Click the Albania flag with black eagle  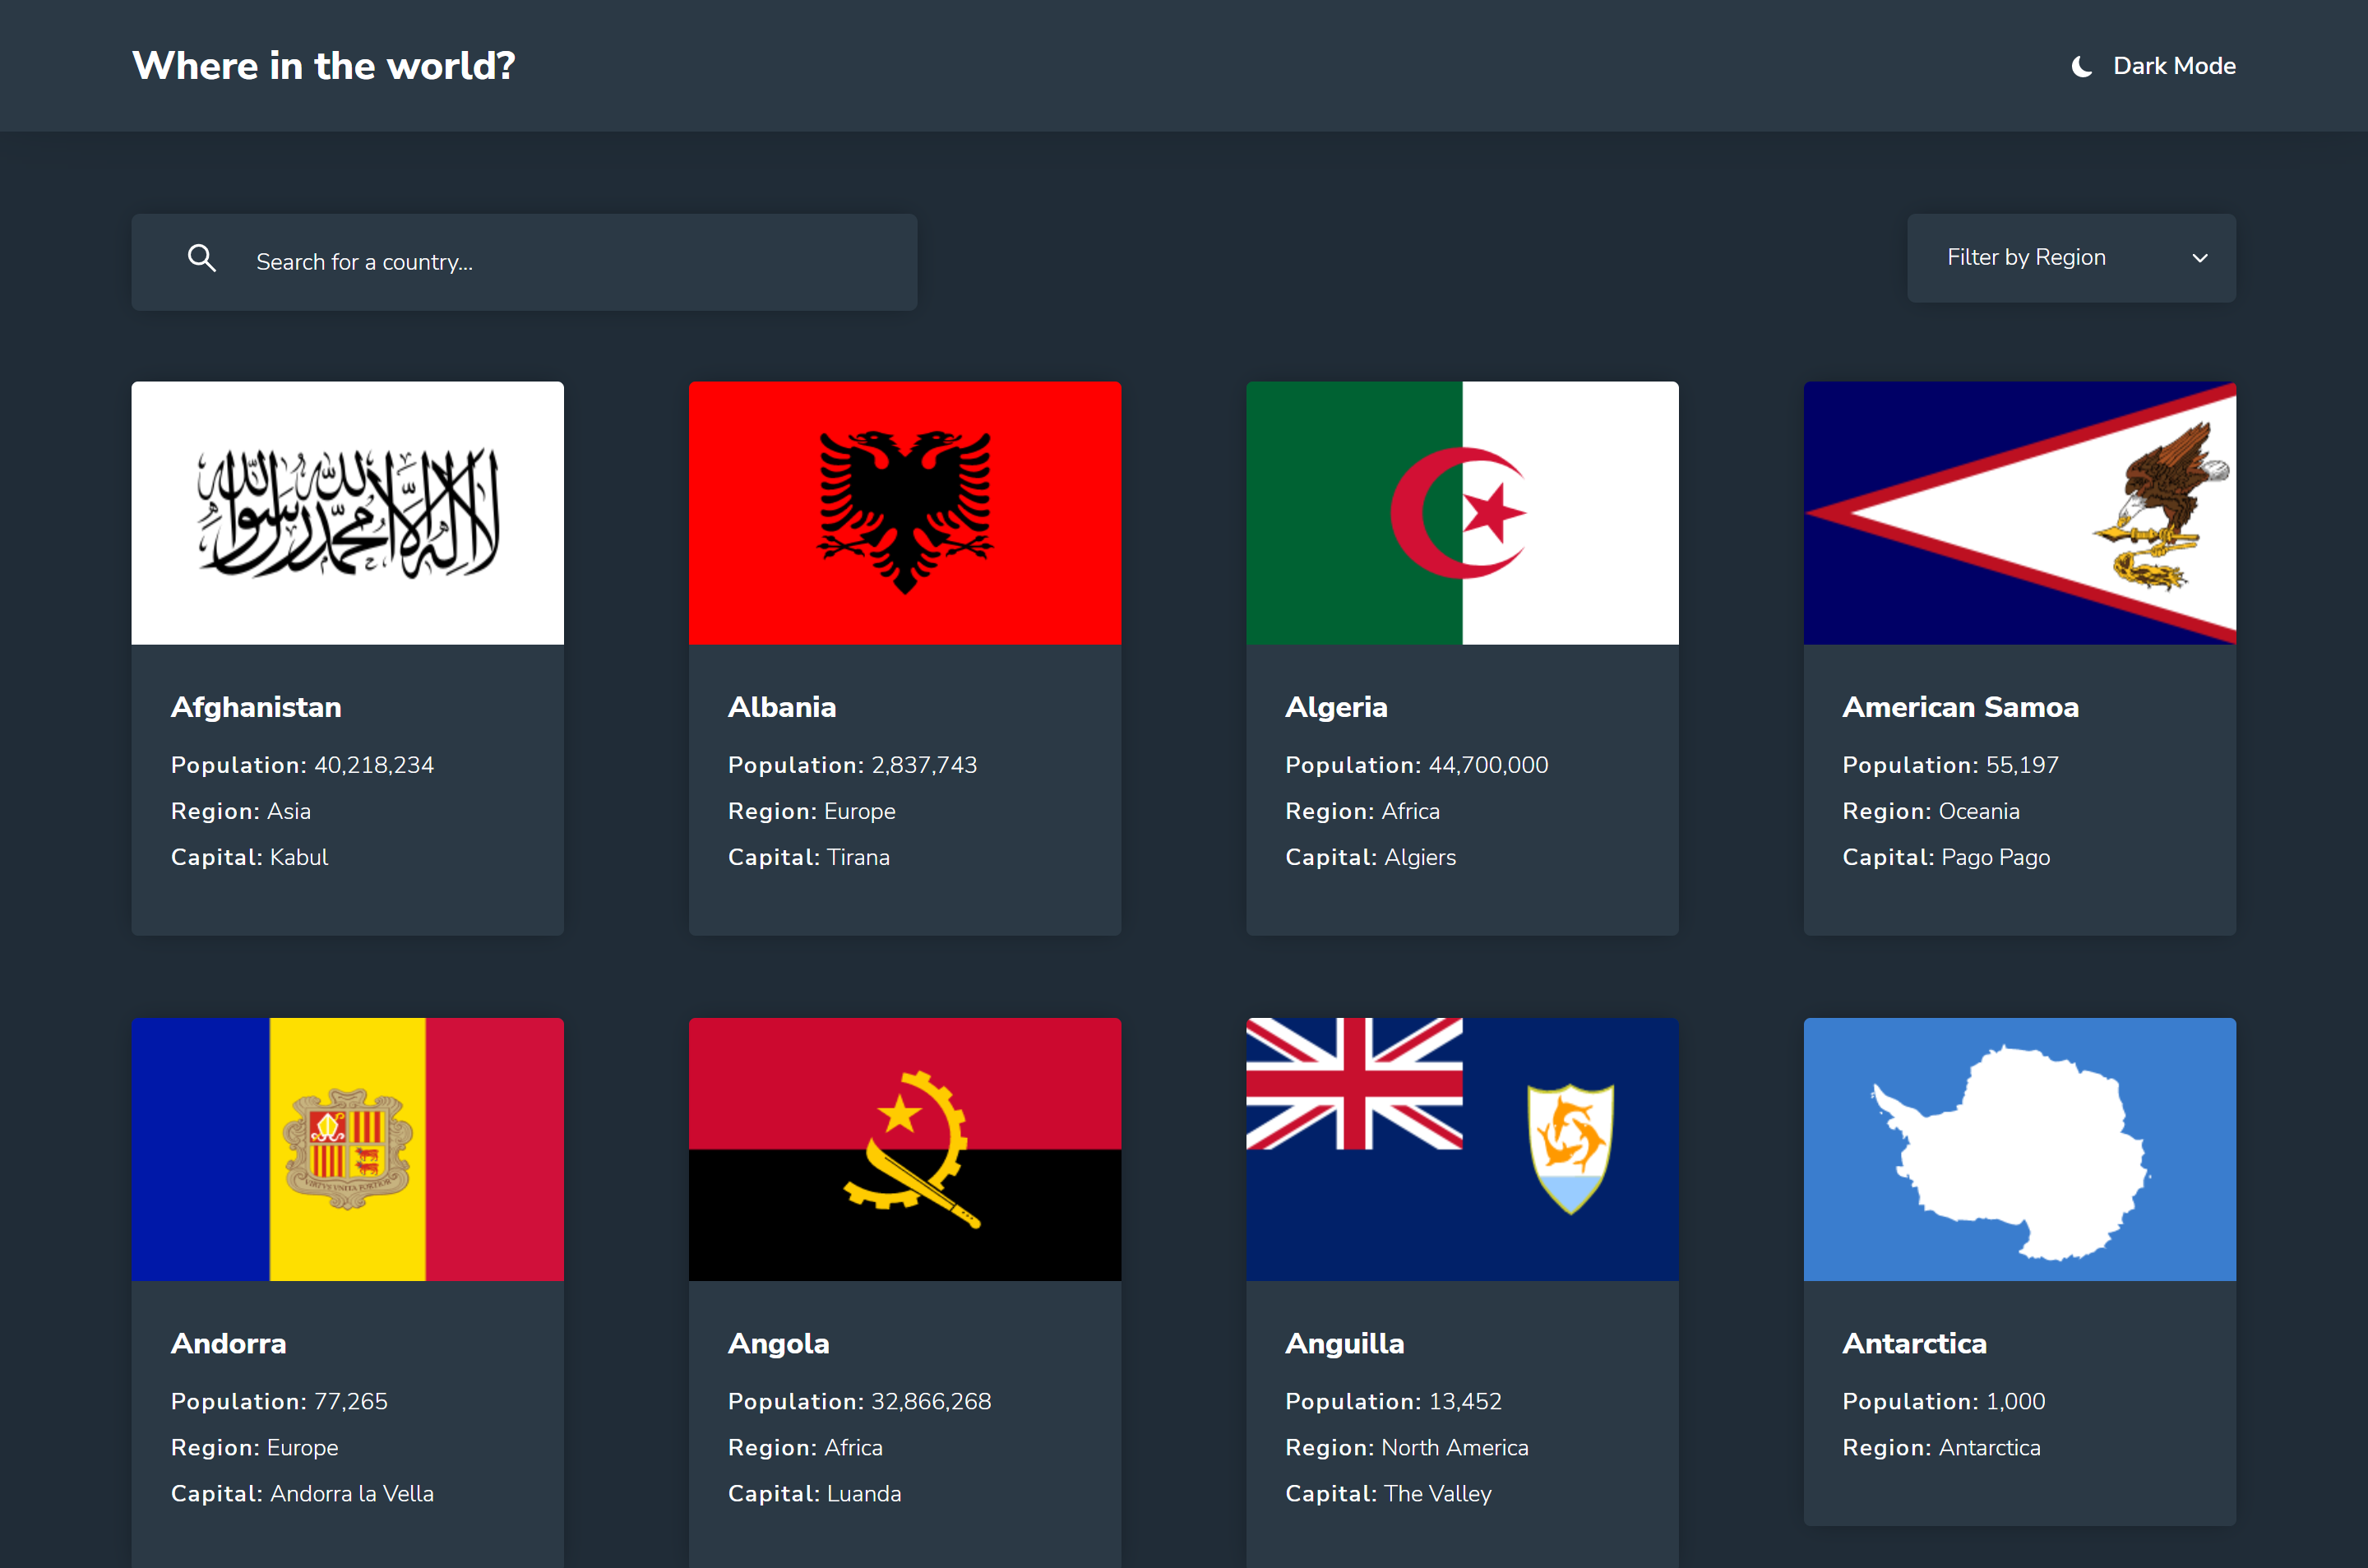[x=905, y=512]
